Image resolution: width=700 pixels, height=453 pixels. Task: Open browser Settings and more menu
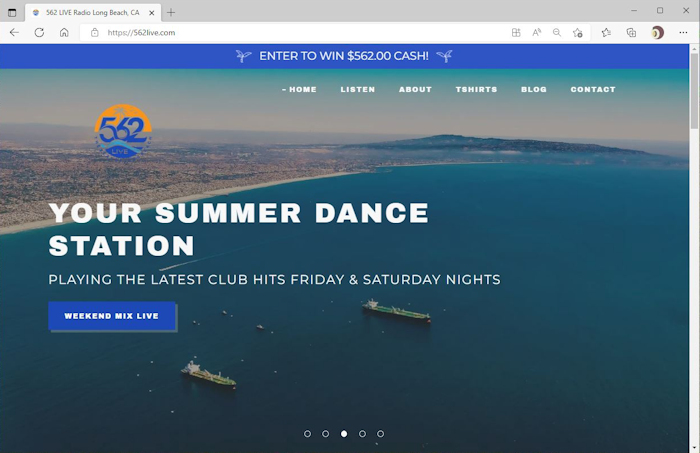tap(683, 33)
